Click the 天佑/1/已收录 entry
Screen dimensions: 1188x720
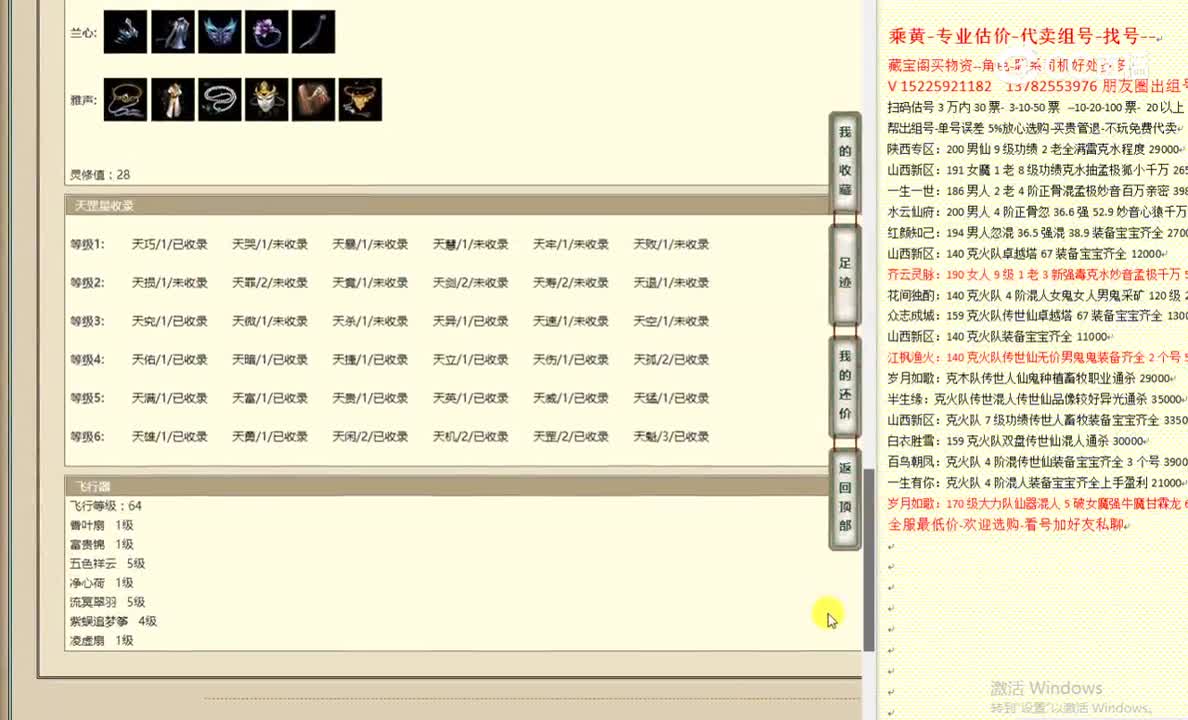170,359
